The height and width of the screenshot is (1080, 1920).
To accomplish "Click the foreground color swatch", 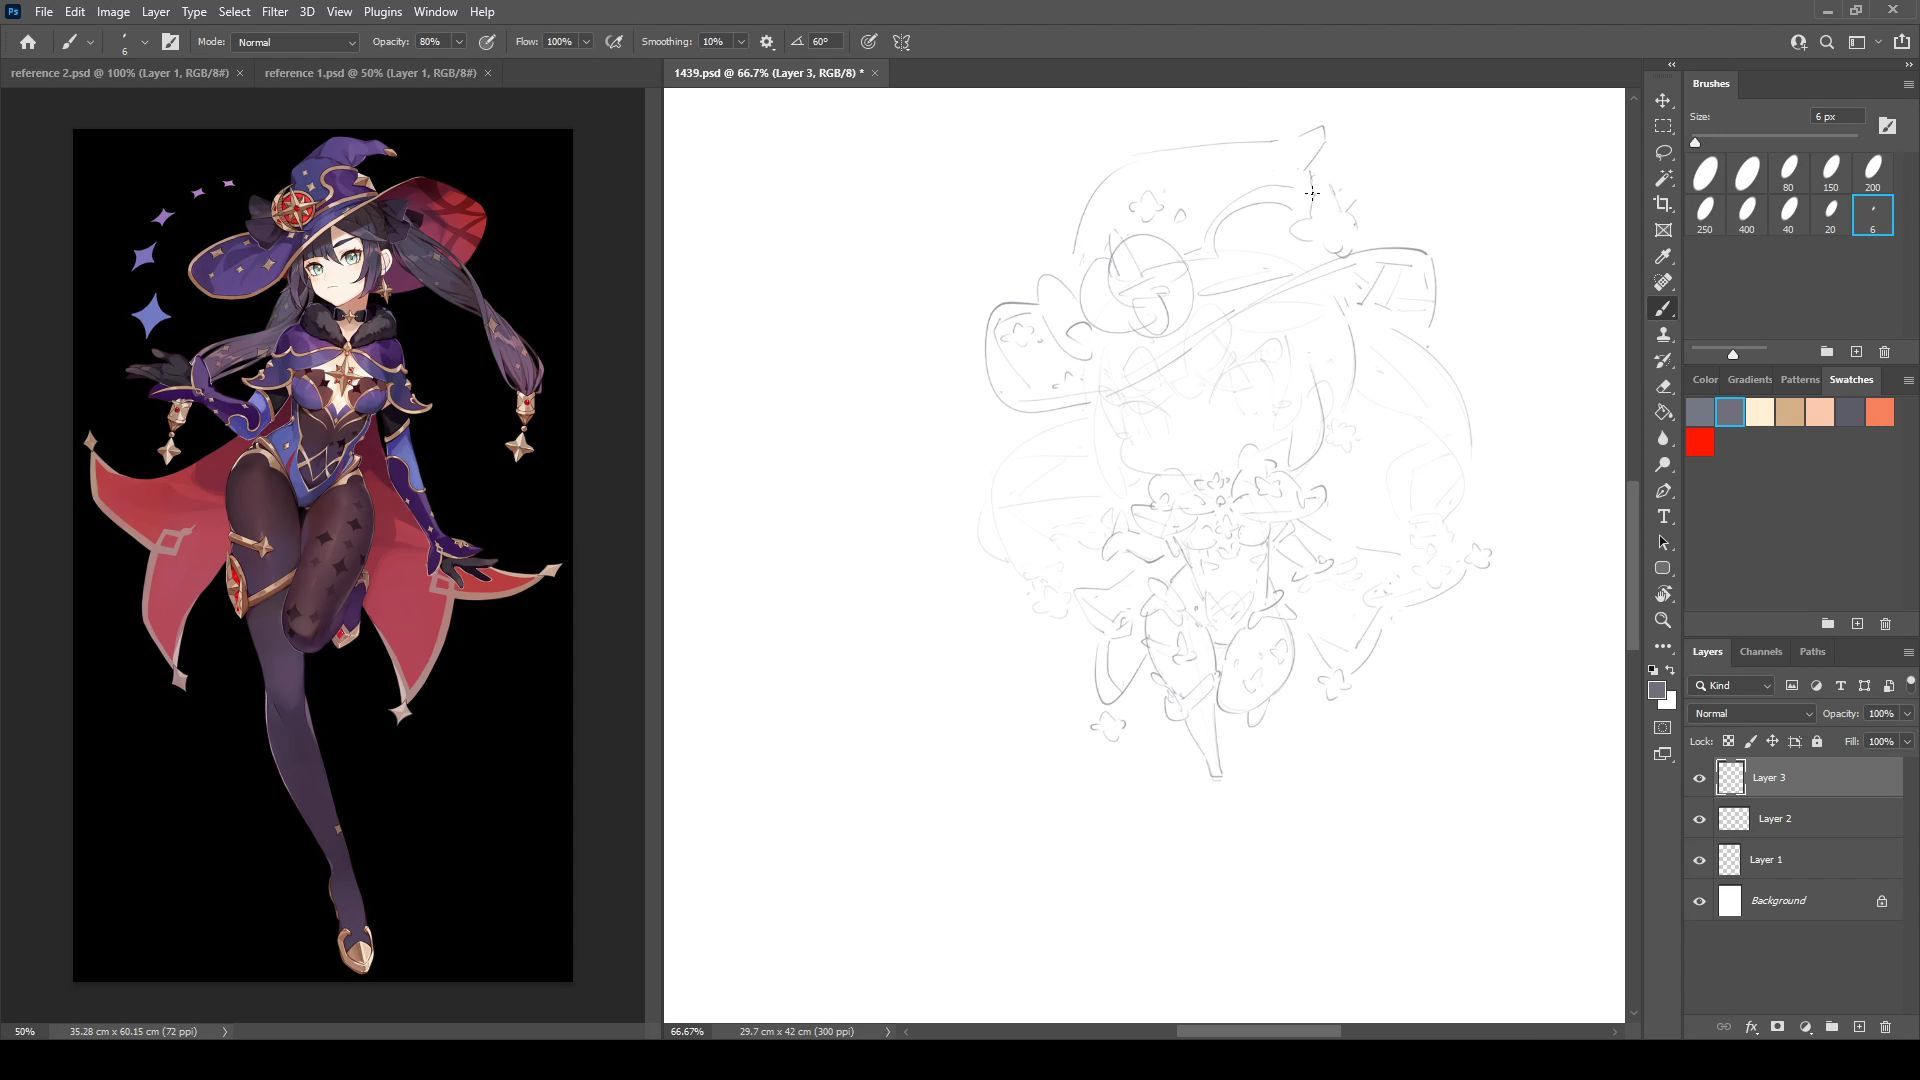I will click(1657, 691).
